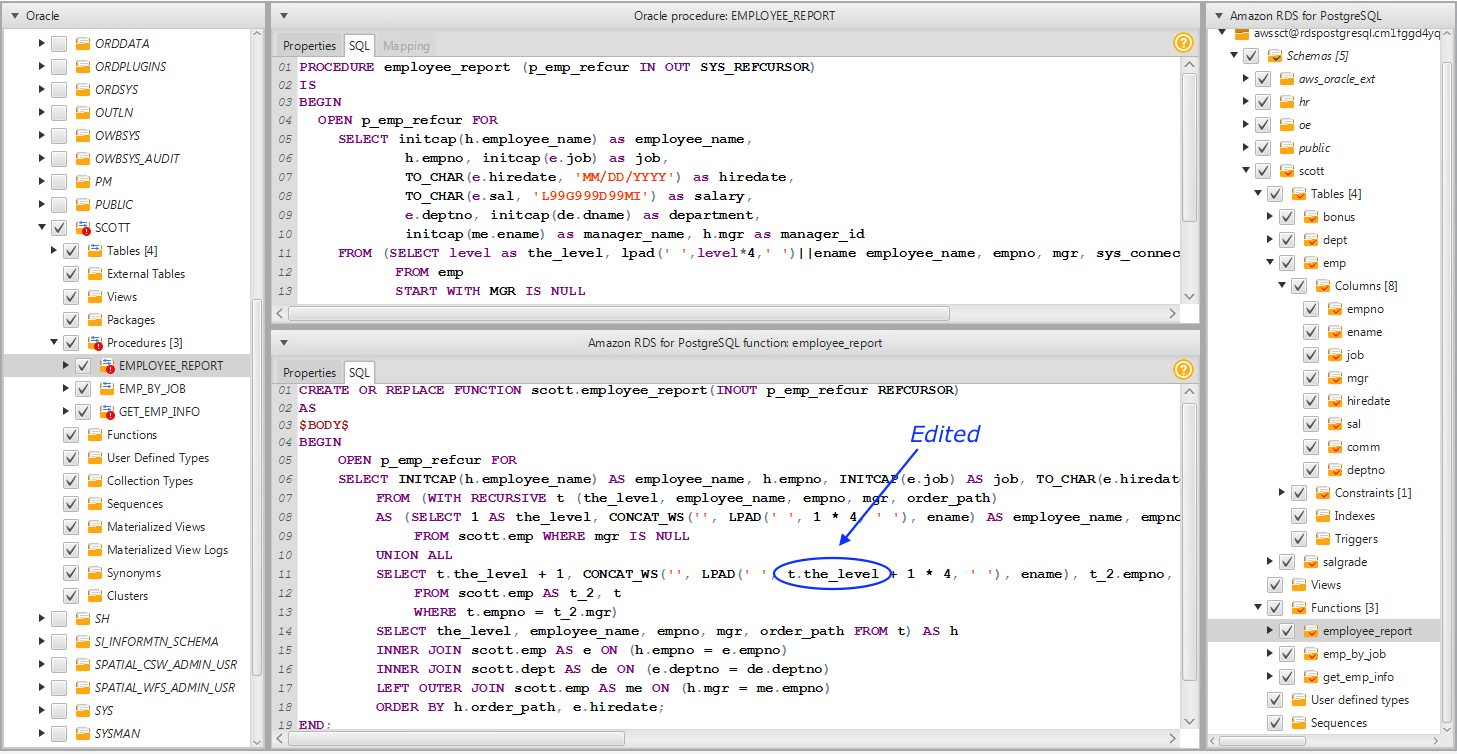1457x754 pixels.
Task: Collapse the Procedures [3] node
Action: click(53, 343)
